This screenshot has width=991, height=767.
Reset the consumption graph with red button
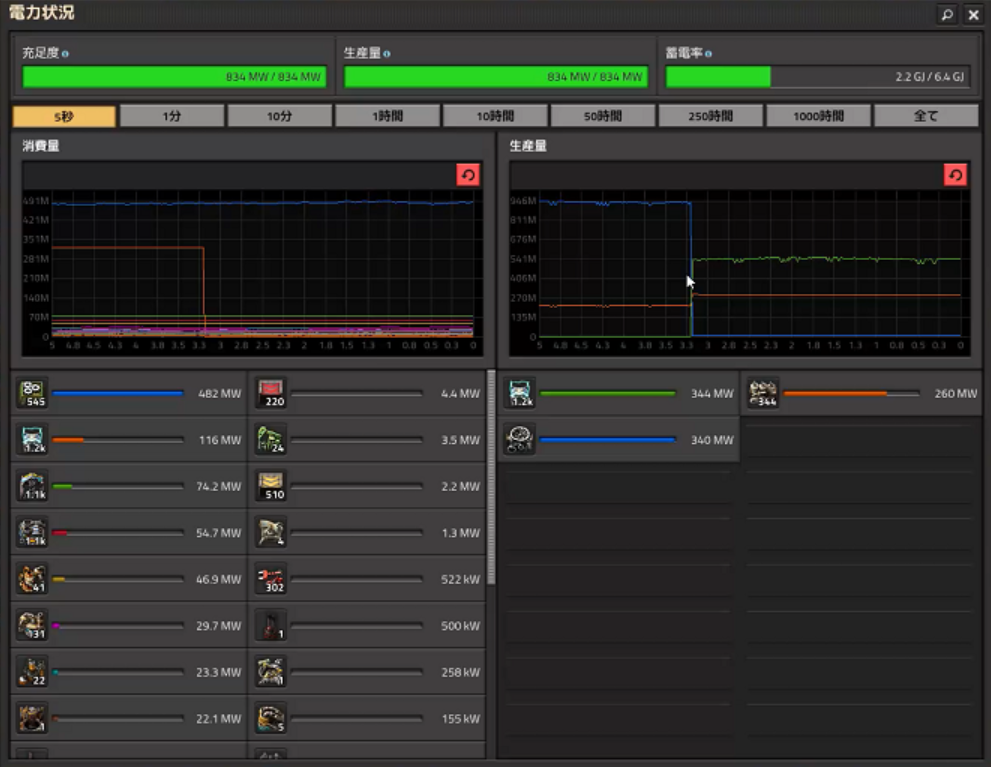pos(468,175)
